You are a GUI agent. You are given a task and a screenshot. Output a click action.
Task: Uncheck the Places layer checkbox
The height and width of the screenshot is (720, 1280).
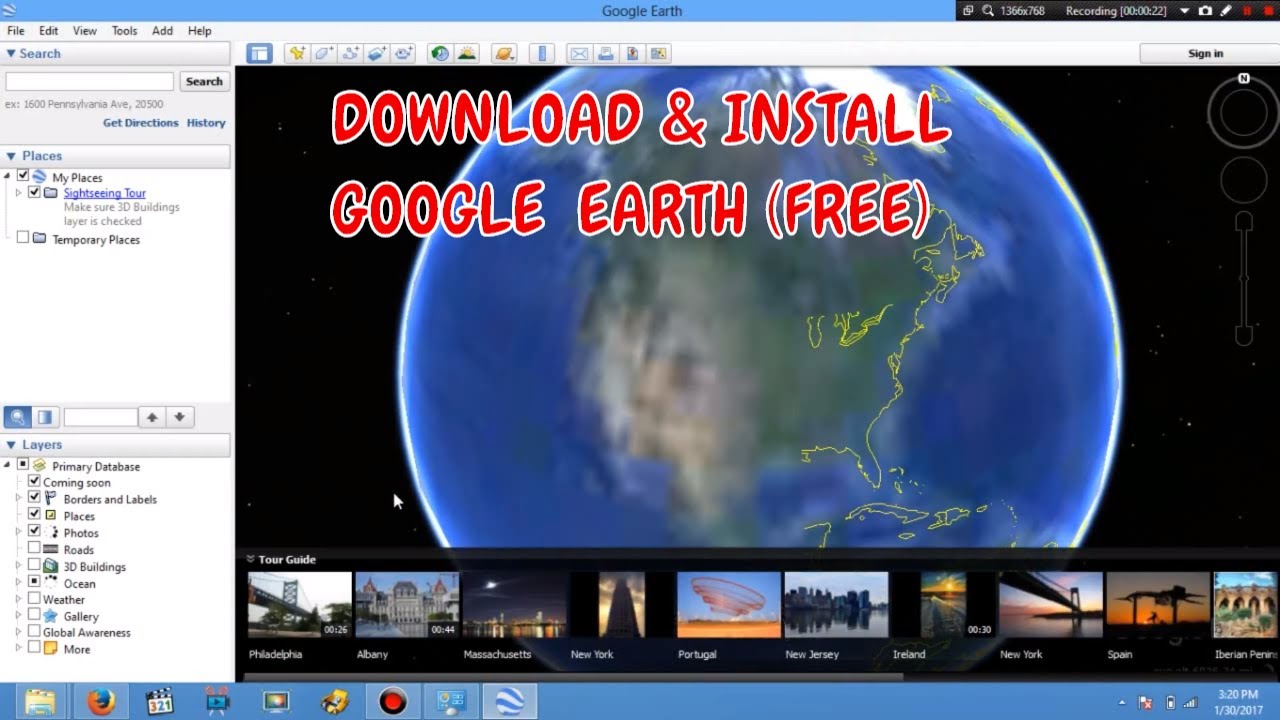click(x=35, y=514)
